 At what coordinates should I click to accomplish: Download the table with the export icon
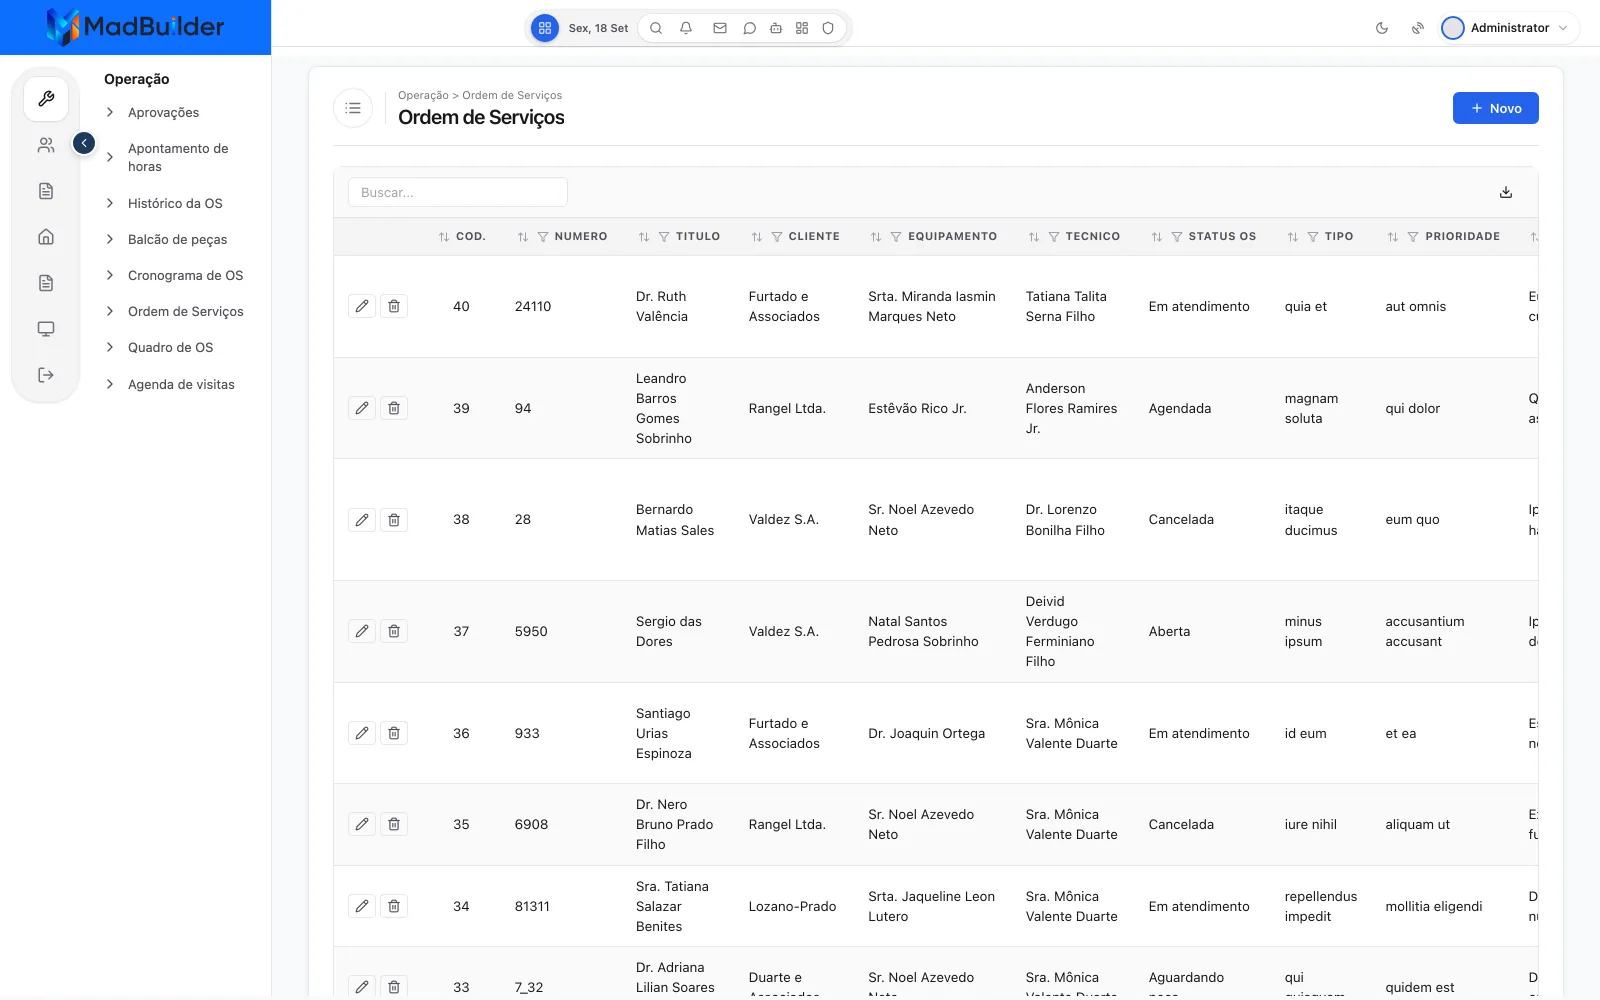tap(1506, 192)
